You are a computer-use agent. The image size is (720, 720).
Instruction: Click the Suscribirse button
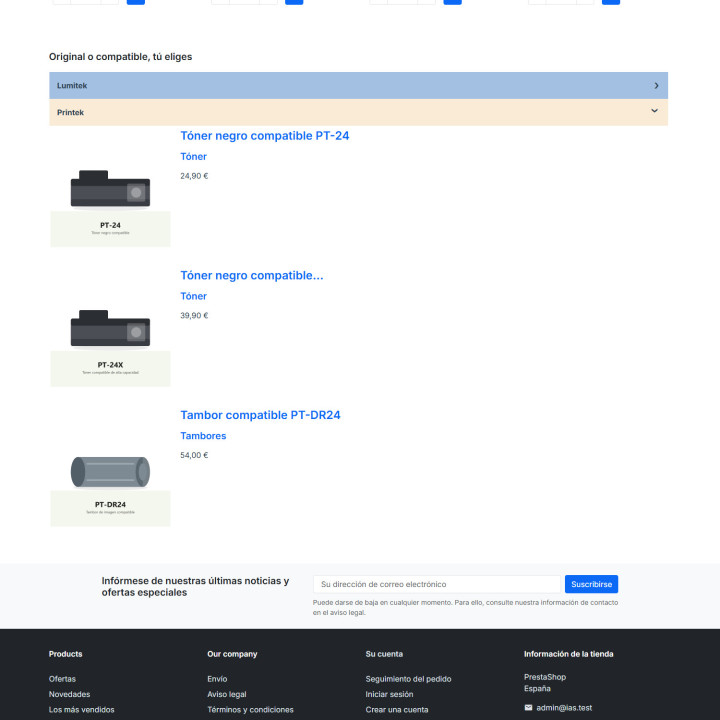[x=591, y=584]
